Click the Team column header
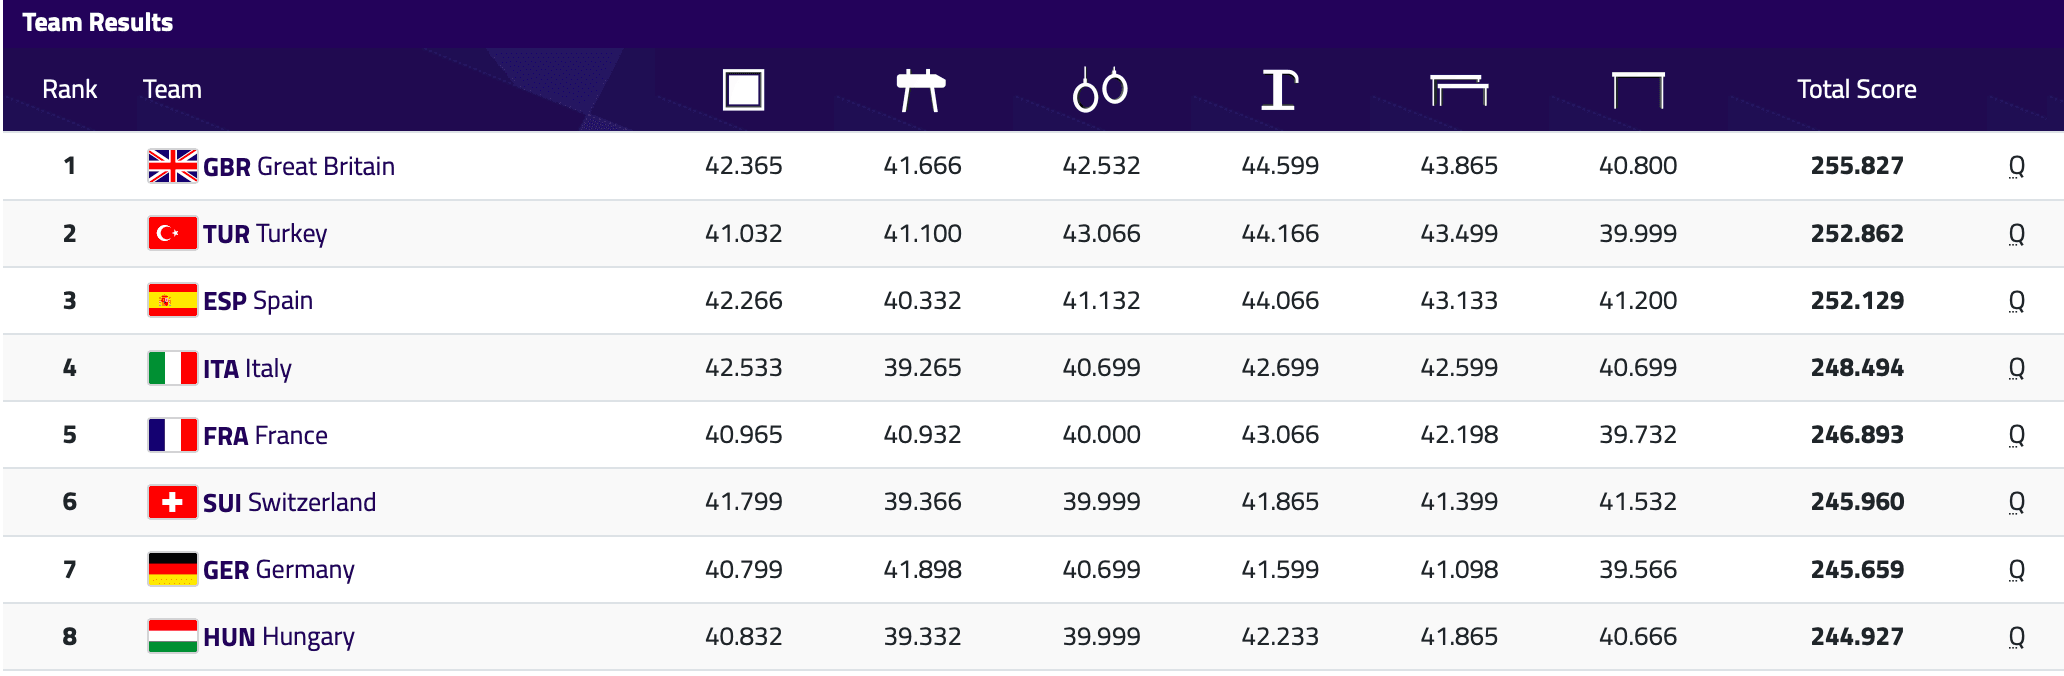The height and width of the screenshot is (676, 2064). point(172,90)
